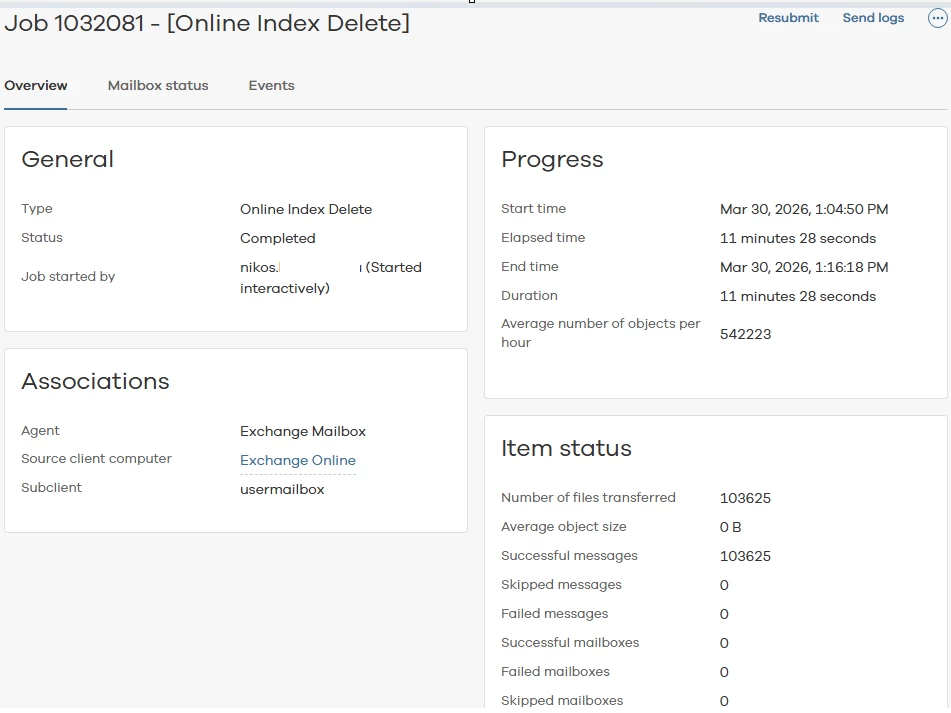Click the 542223 objects per hour value
951x713 pixels.
point(745,335)
